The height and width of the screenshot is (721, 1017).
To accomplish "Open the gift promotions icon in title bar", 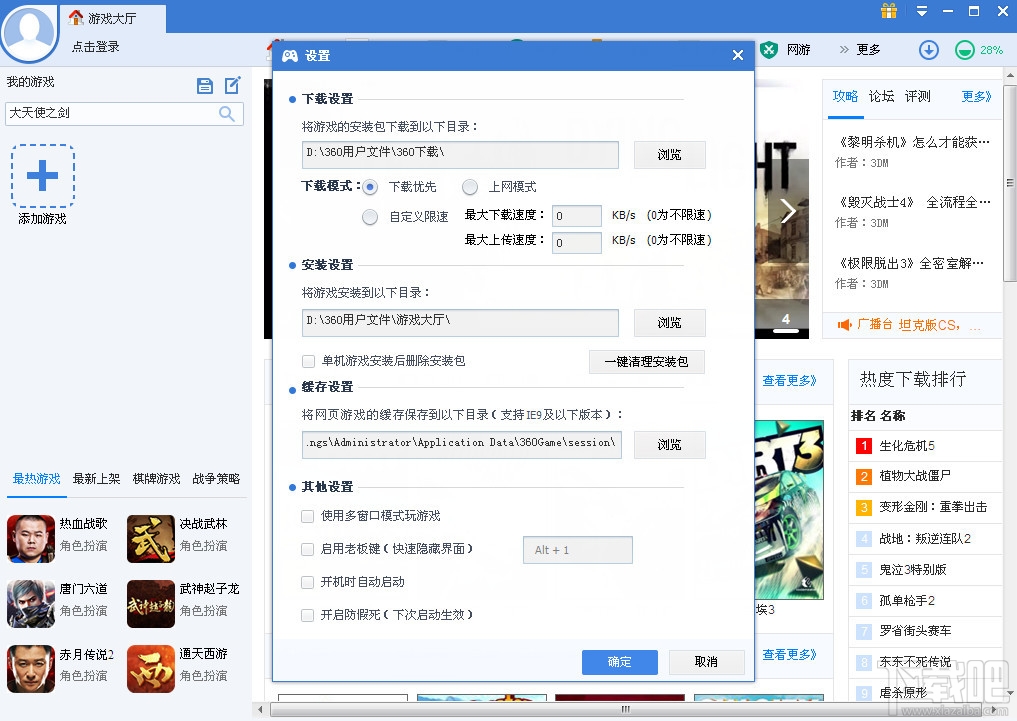I will (888, 12).
